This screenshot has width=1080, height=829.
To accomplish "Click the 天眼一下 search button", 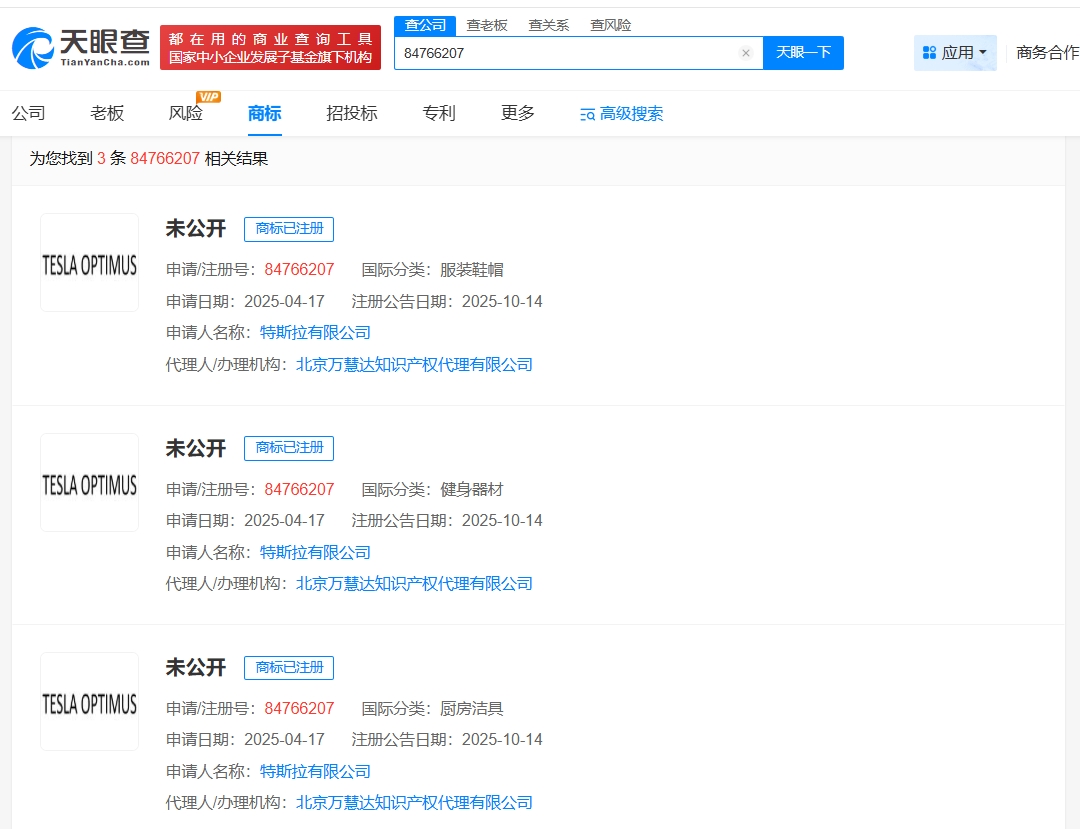I will click(803, 53).
